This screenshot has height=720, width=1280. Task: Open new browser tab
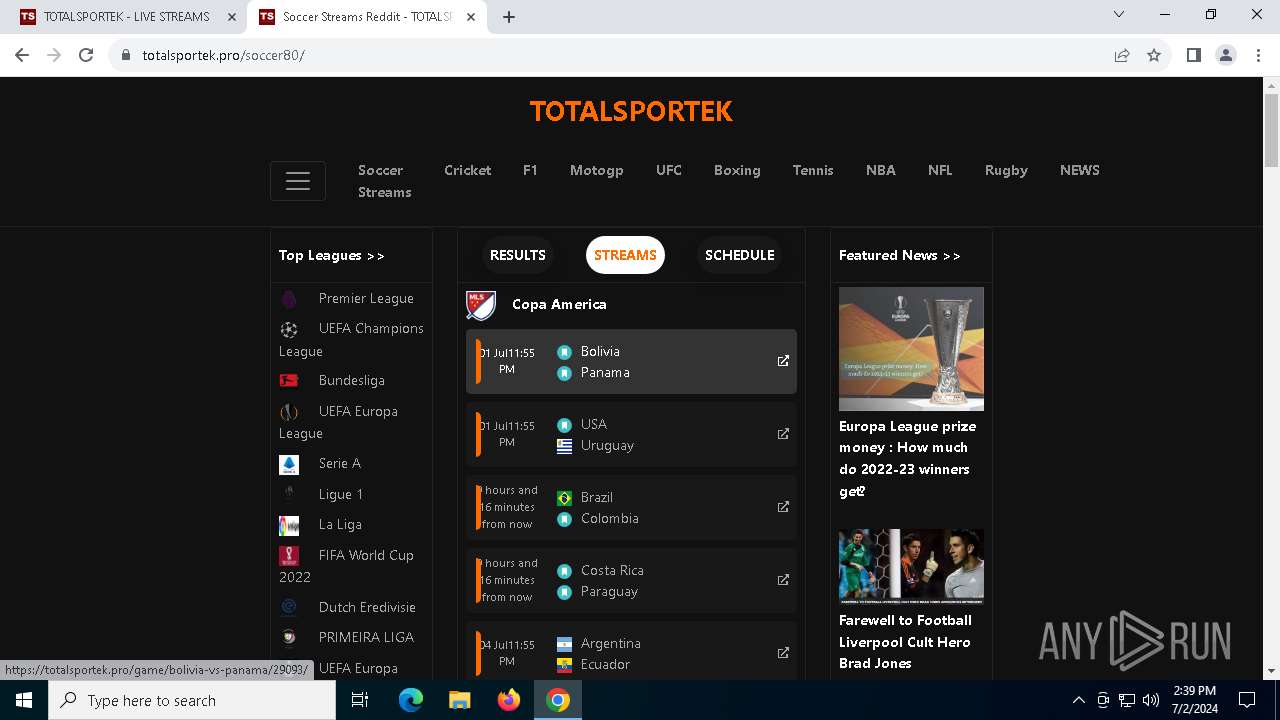click(509, 17)
